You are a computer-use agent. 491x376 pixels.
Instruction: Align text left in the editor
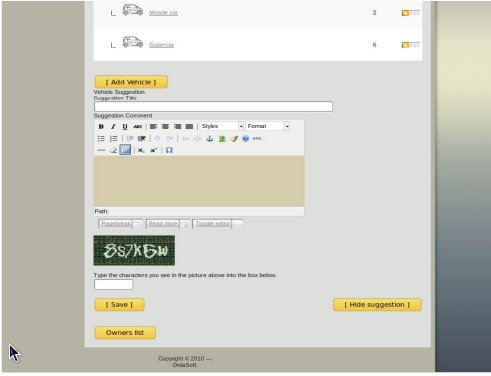[153, 127]
